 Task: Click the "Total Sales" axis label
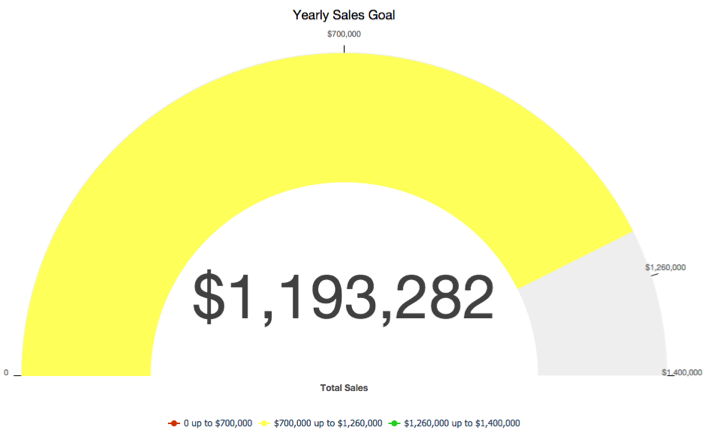pyautogui.click(x=344, y=388)
